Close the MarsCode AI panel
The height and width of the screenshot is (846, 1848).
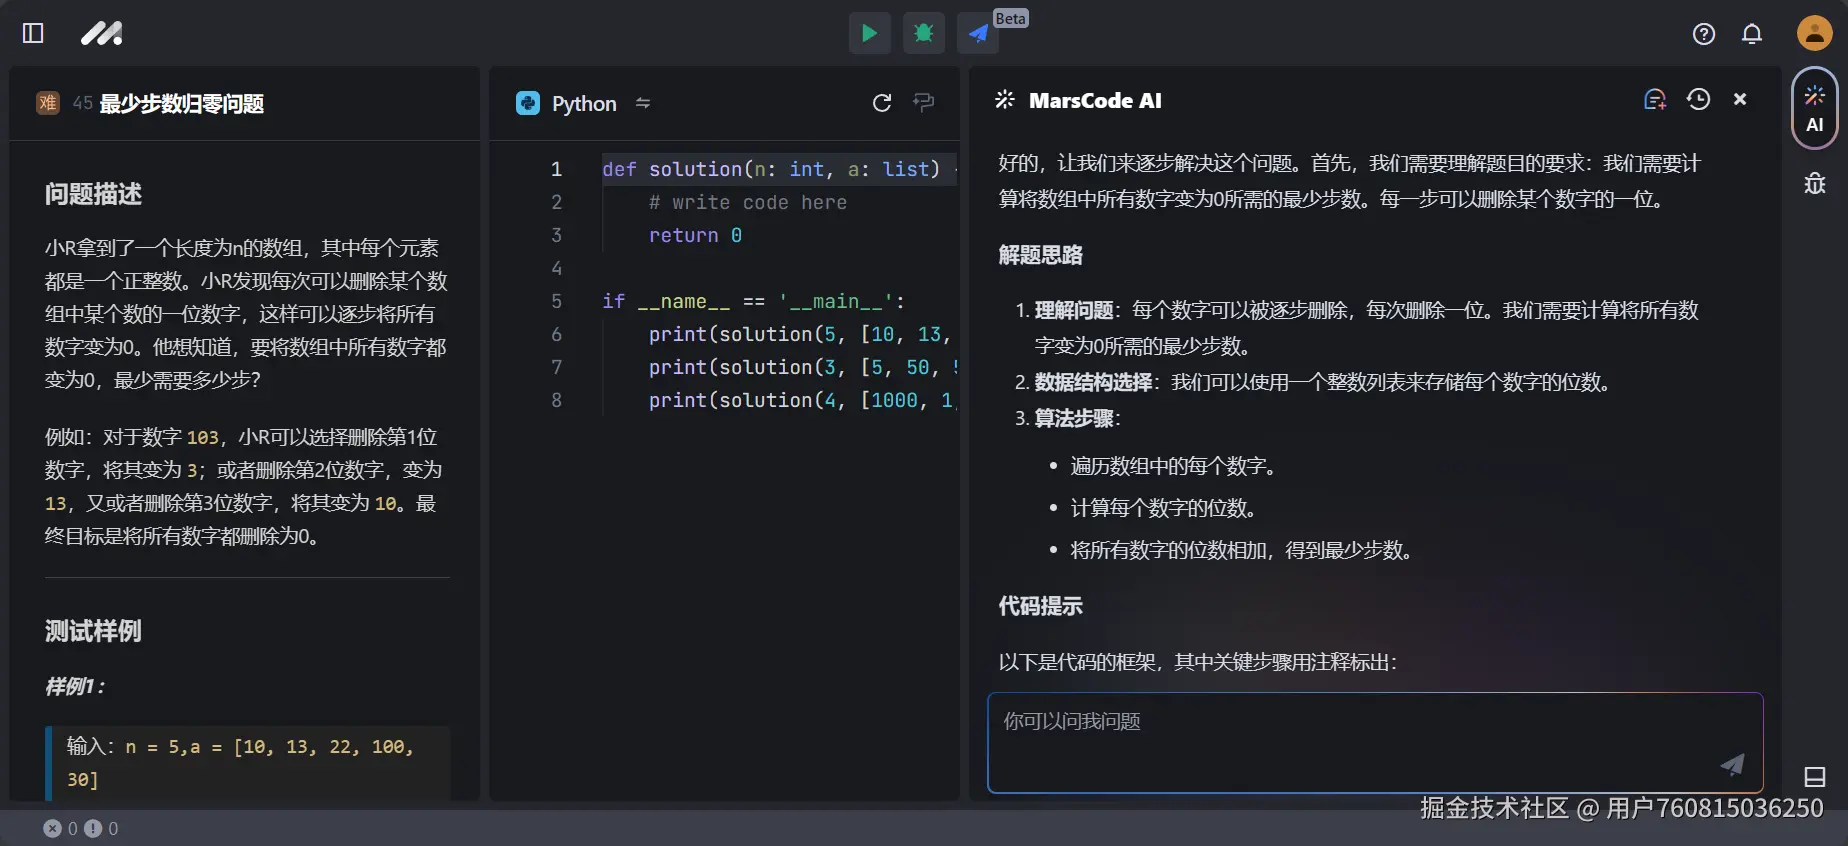pyautogui.click(x=1740, y=99)
